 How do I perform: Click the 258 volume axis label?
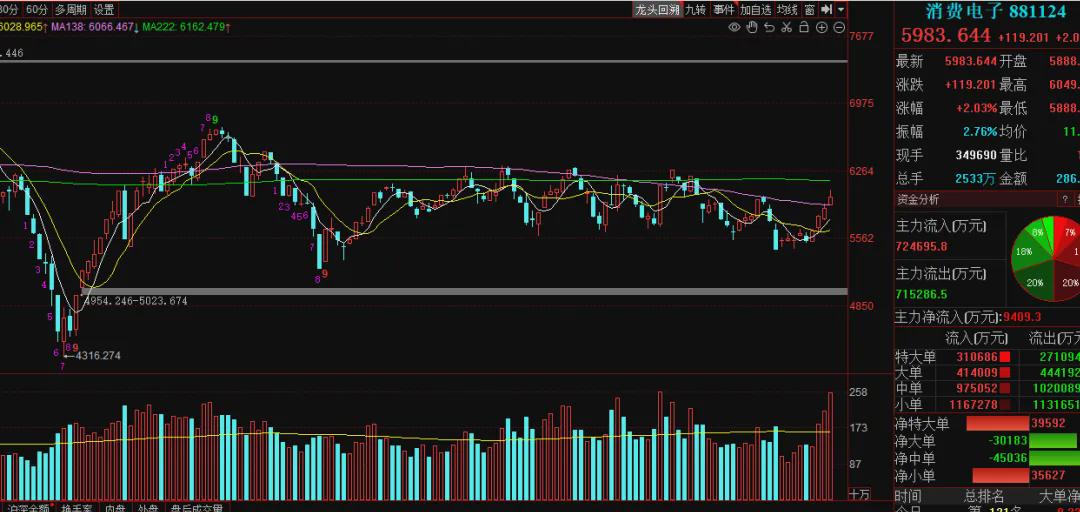(859, 392)
